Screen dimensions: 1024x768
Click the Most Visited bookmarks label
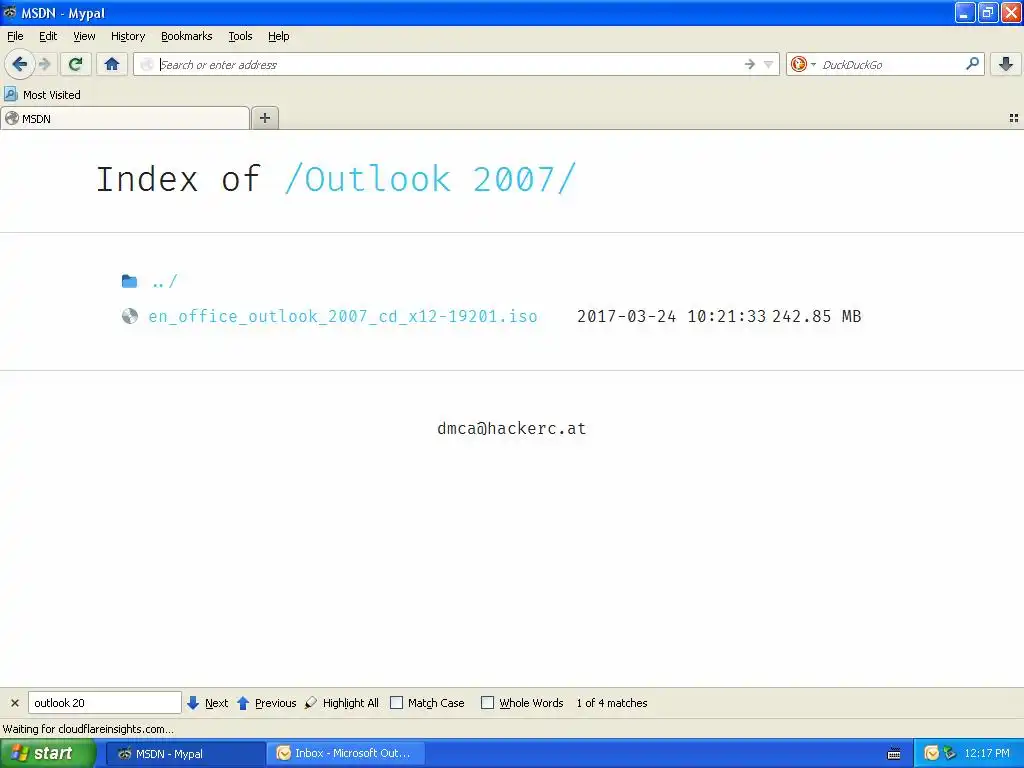[52, 95]
